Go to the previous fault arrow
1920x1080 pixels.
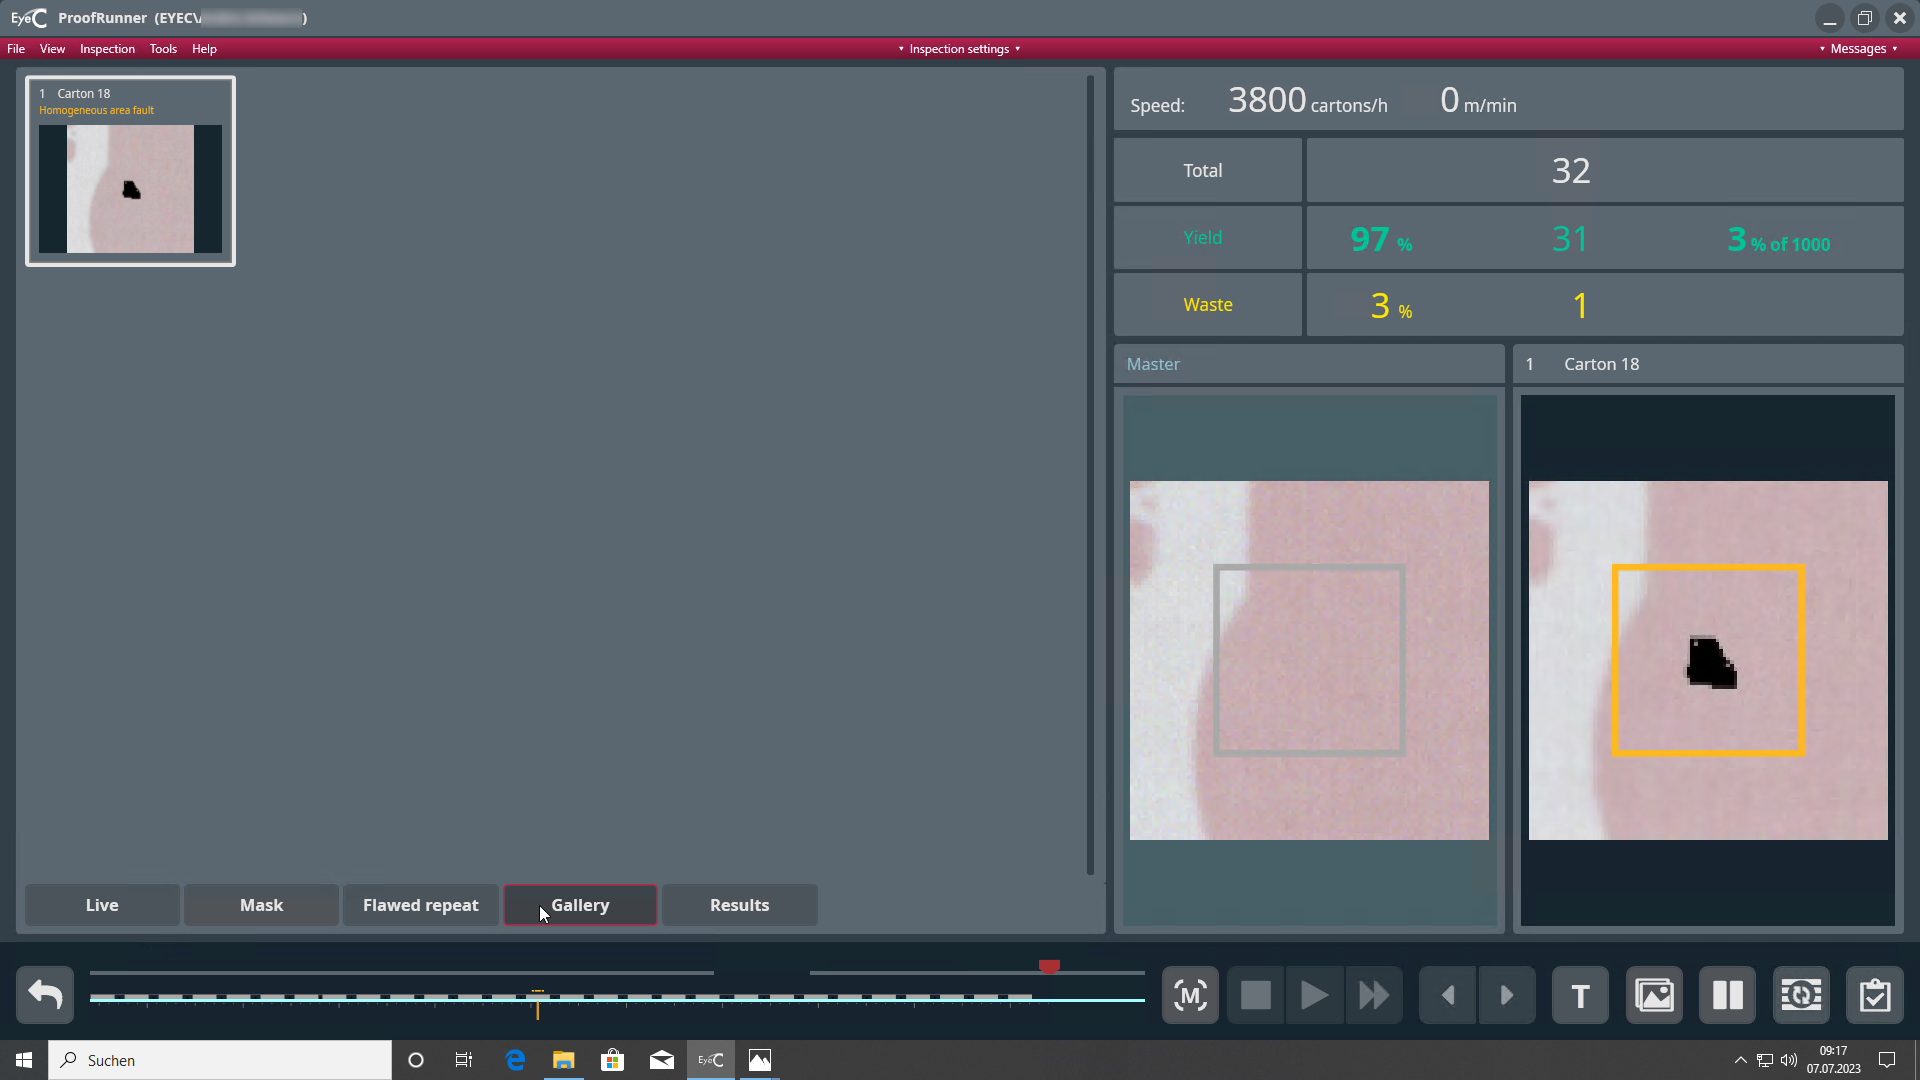pos(1447,995)
